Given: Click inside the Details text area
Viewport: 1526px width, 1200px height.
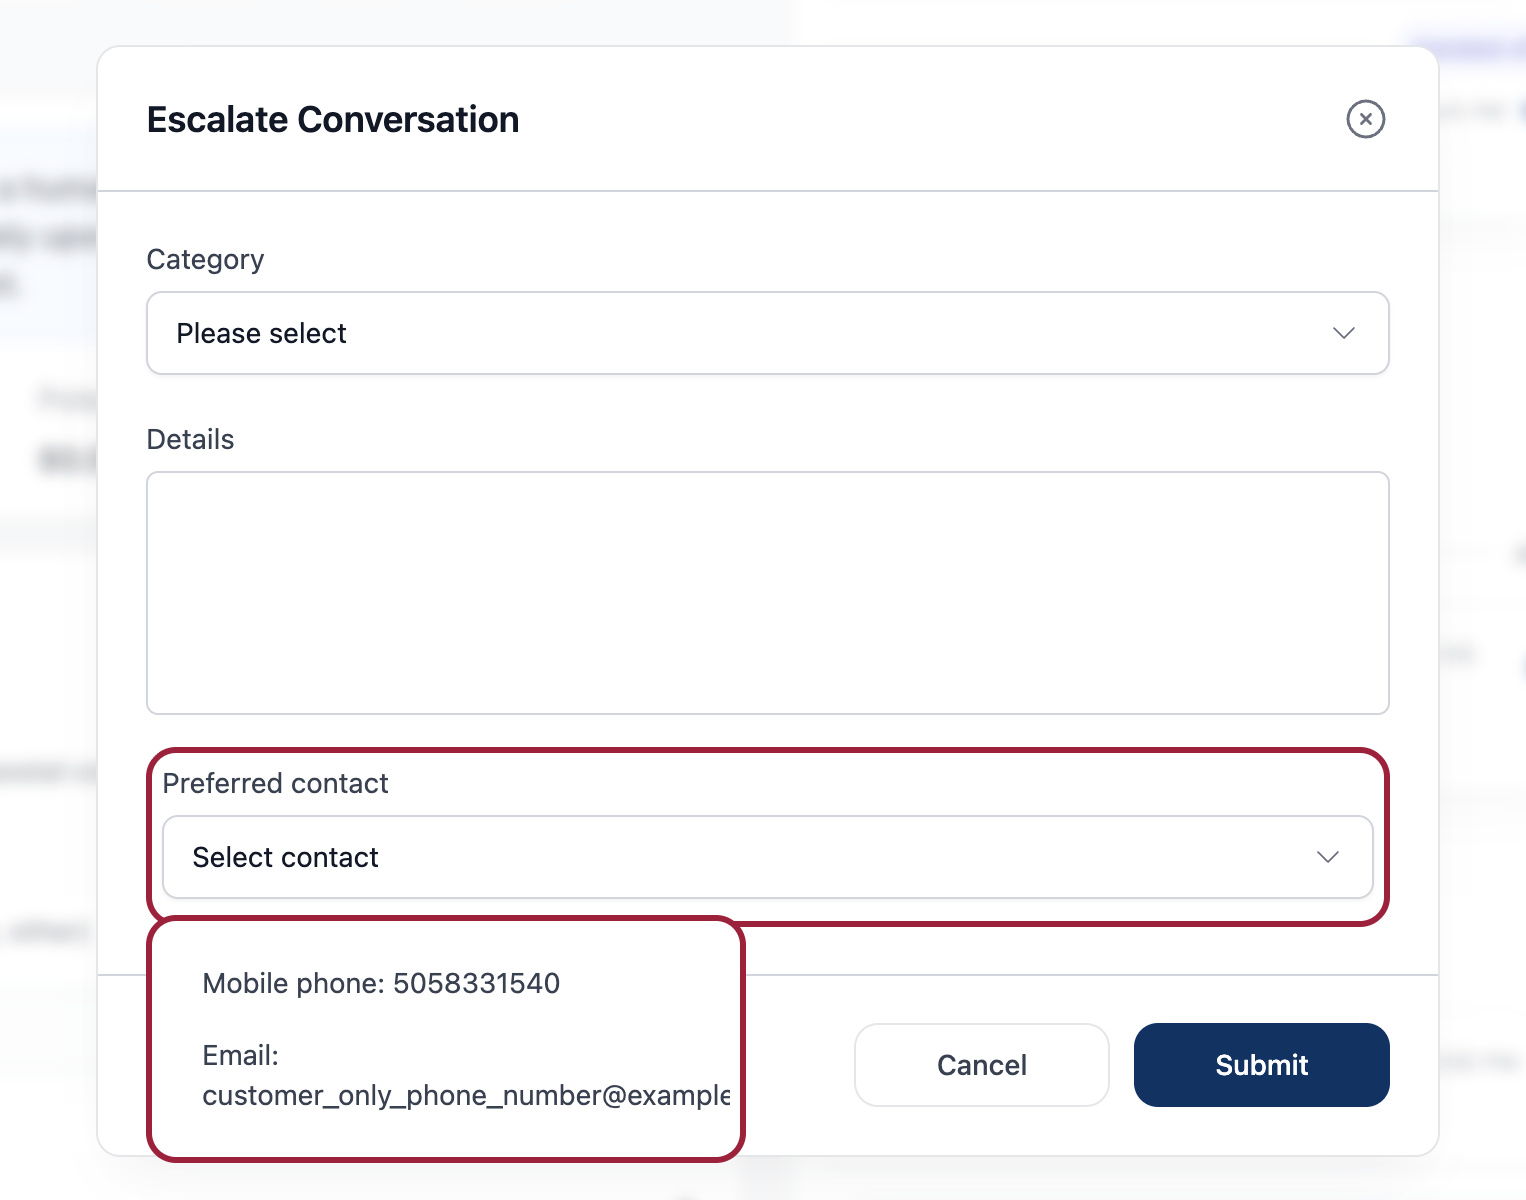Looking at the screenshot, I should click(x=767, y=592).
